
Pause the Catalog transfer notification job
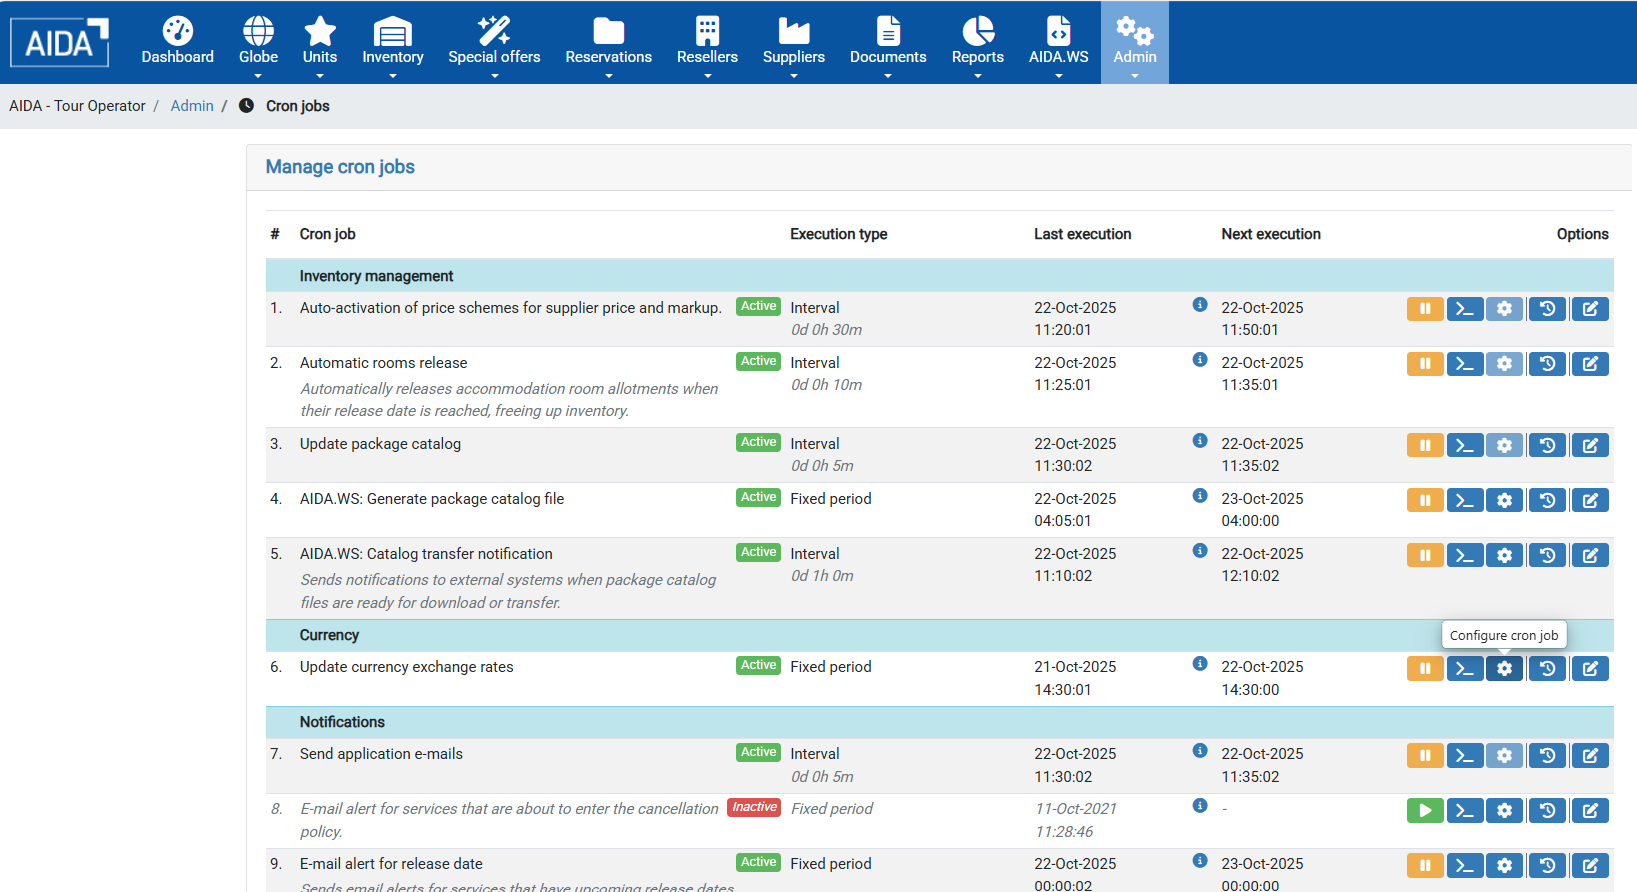[1425, 555]
